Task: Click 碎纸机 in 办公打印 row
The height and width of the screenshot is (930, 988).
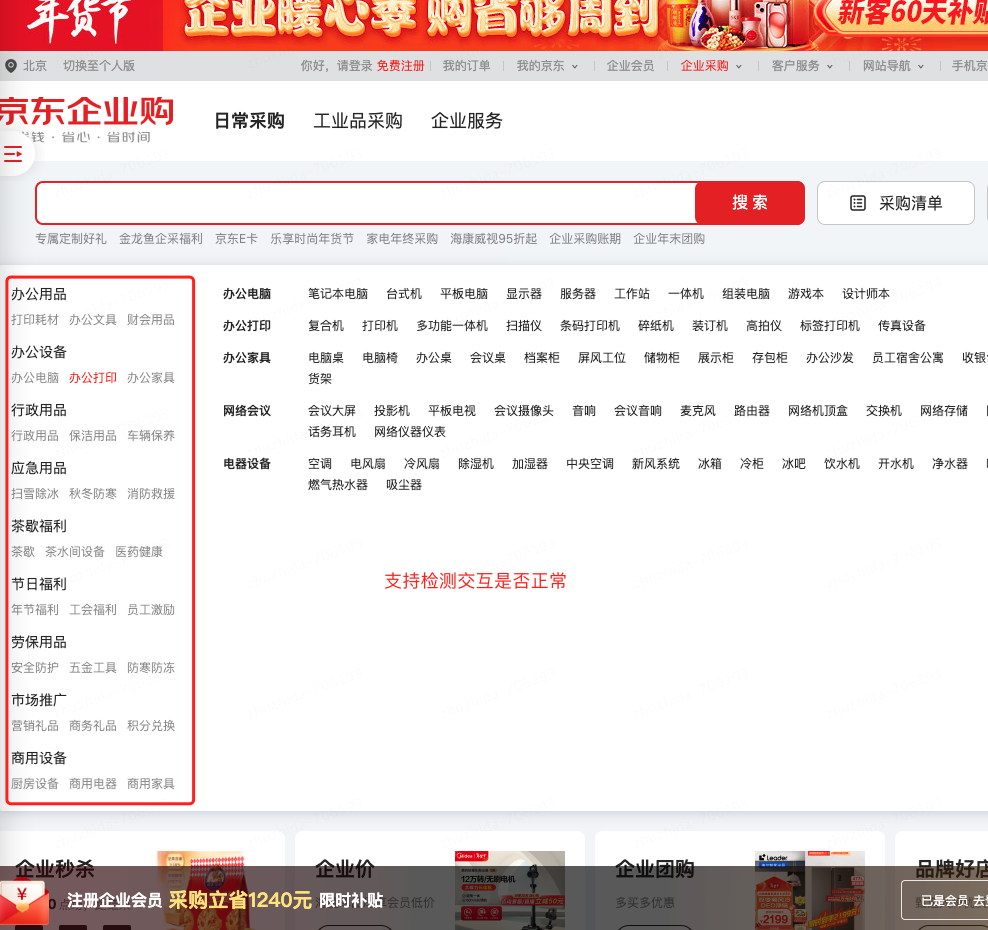Action: coord(656,326)
